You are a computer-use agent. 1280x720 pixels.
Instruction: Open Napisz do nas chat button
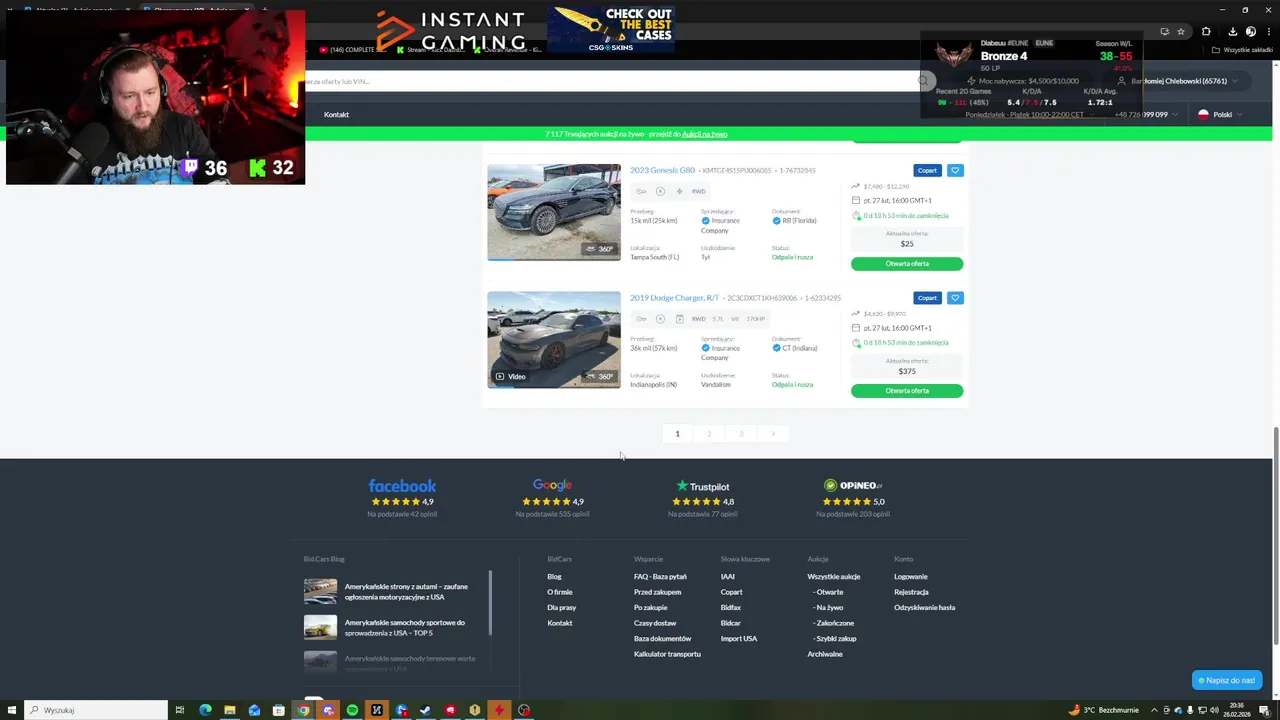point(1227,680)
